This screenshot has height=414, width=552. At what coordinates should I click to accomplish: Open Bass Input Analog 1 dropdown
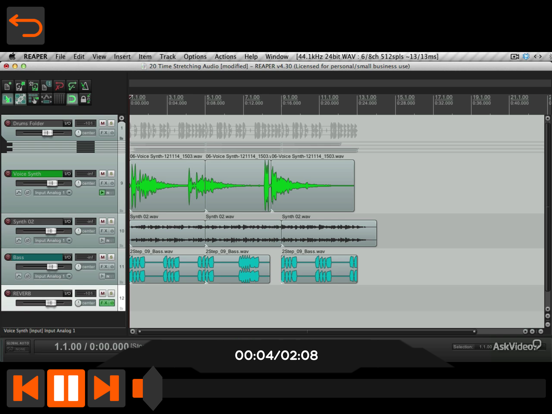tap(52, 276)
